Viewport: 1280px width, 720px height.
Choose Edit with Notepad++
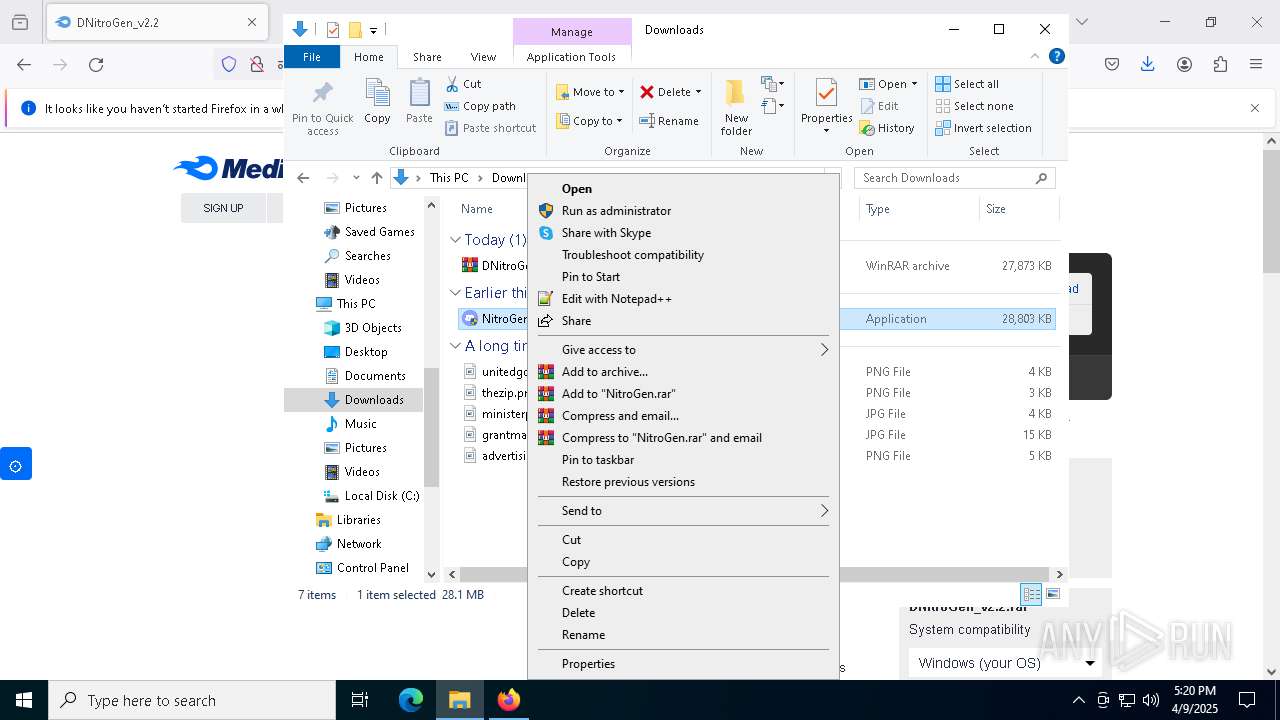683,299
